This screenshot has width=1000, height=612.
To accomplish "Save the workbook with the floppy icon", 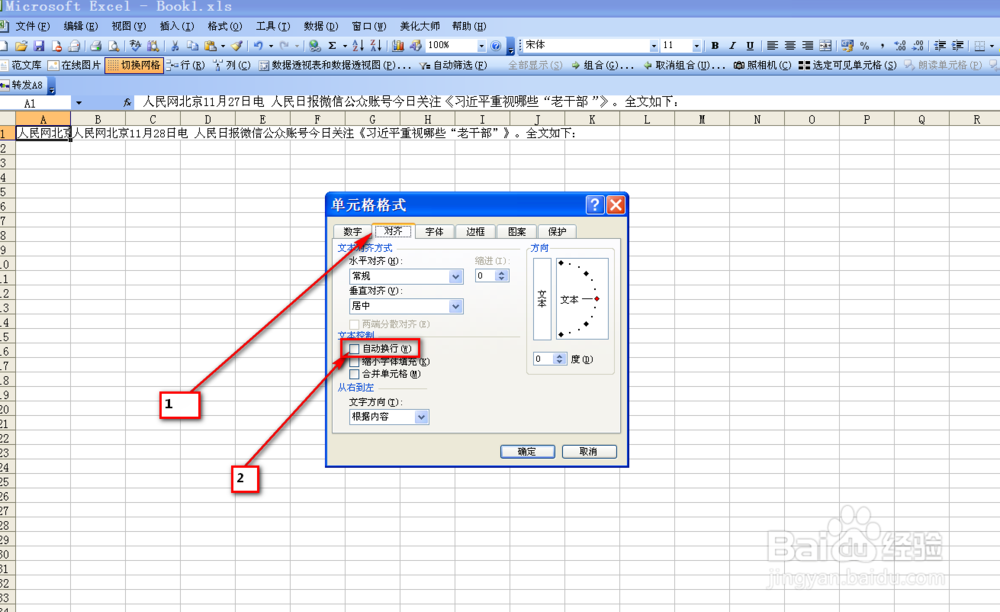I will 39,46.
